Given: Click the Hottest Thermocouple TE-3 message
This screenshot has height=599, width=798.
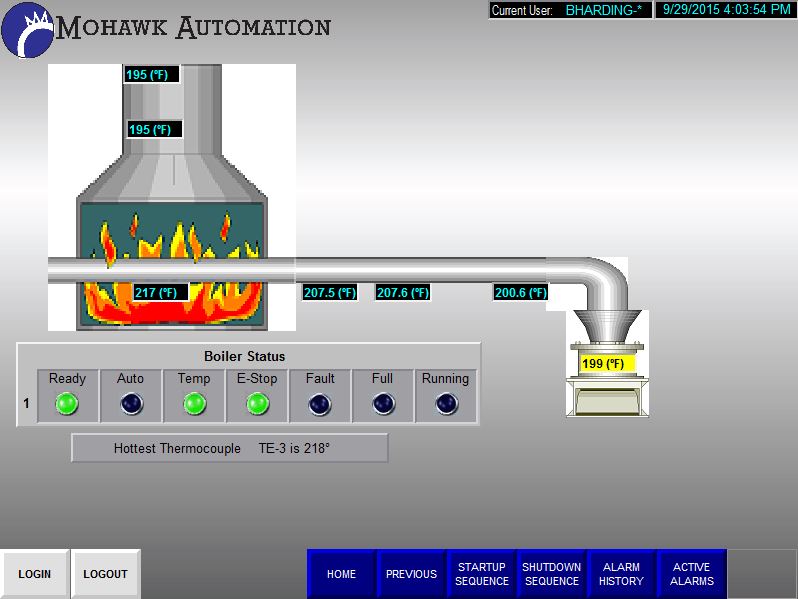Looking at the screenshot, I should tap(230, 448).
